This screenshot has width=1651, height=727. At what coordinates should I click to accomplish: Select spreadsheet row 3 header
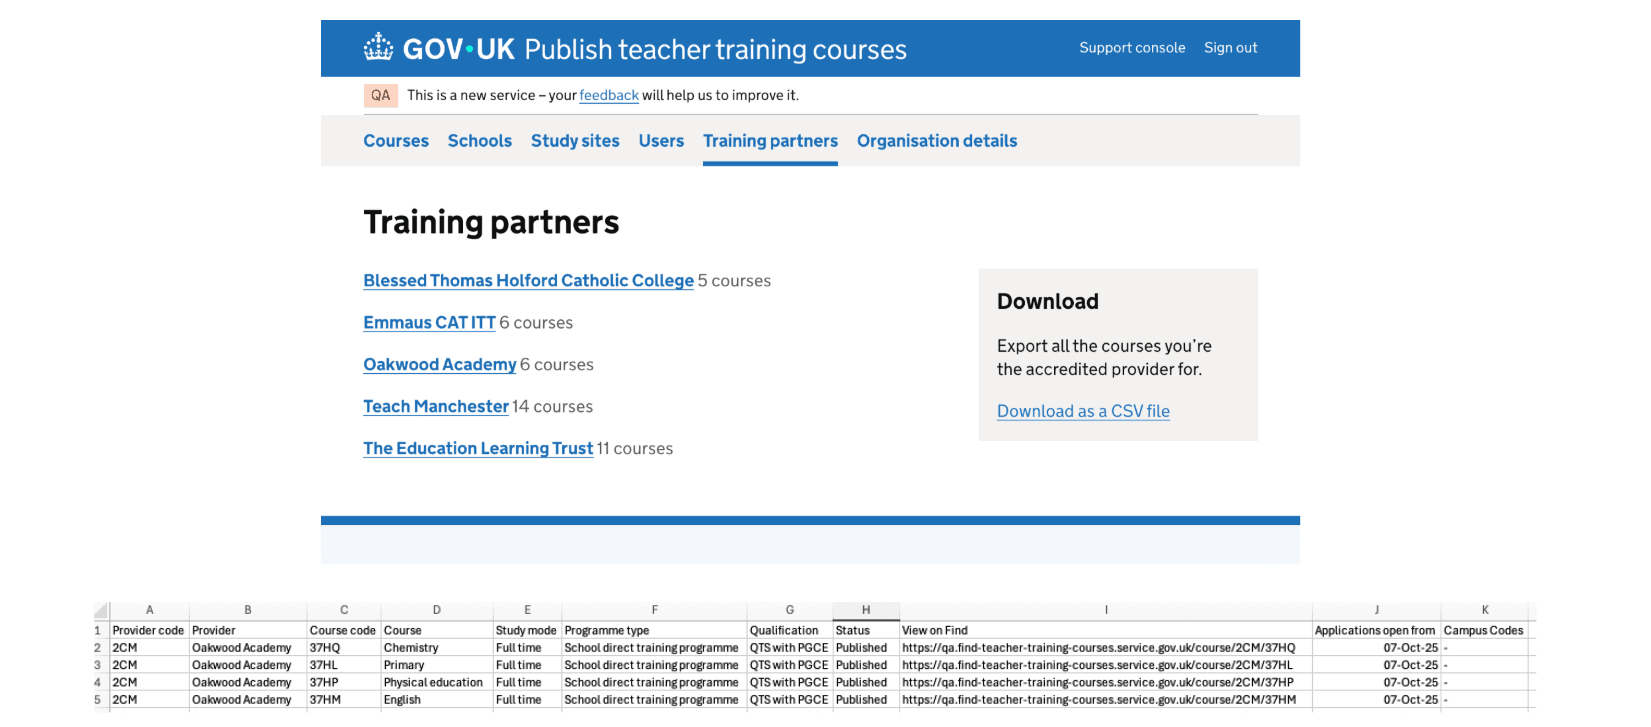pos(98,665)
